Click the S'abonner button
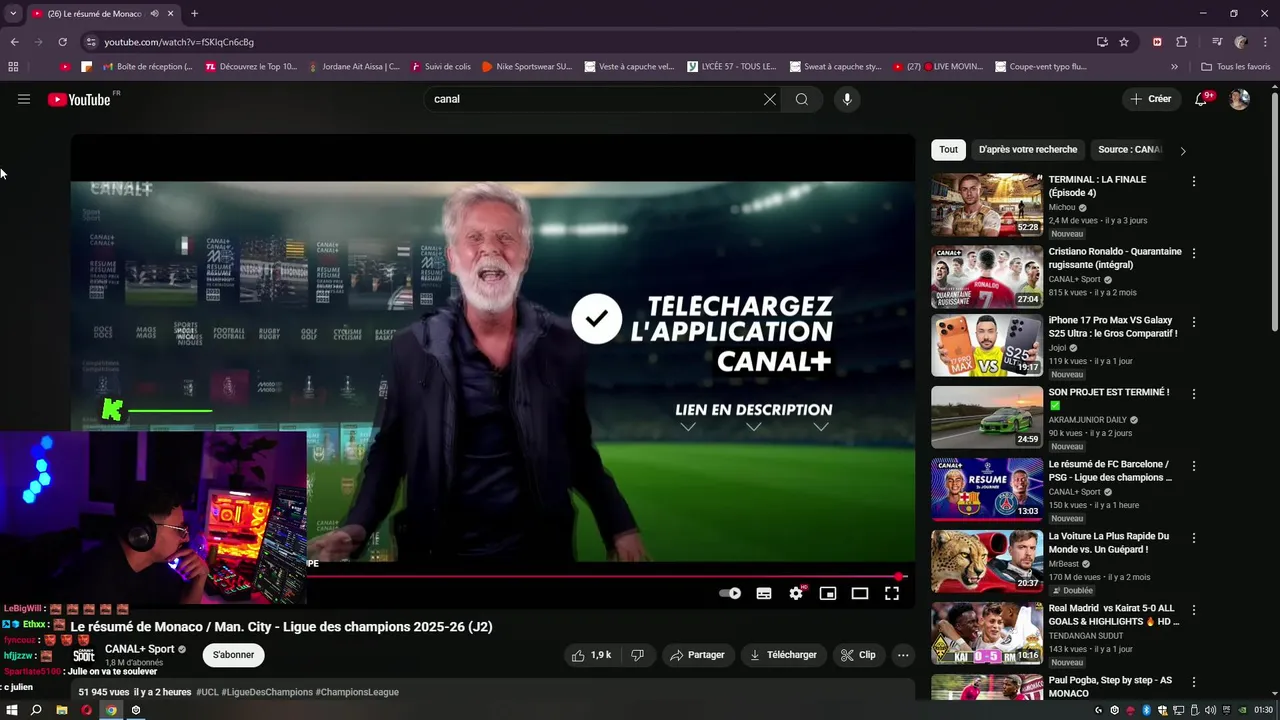The height and width of the screenshot is (720, 1280). pos(233,655)
